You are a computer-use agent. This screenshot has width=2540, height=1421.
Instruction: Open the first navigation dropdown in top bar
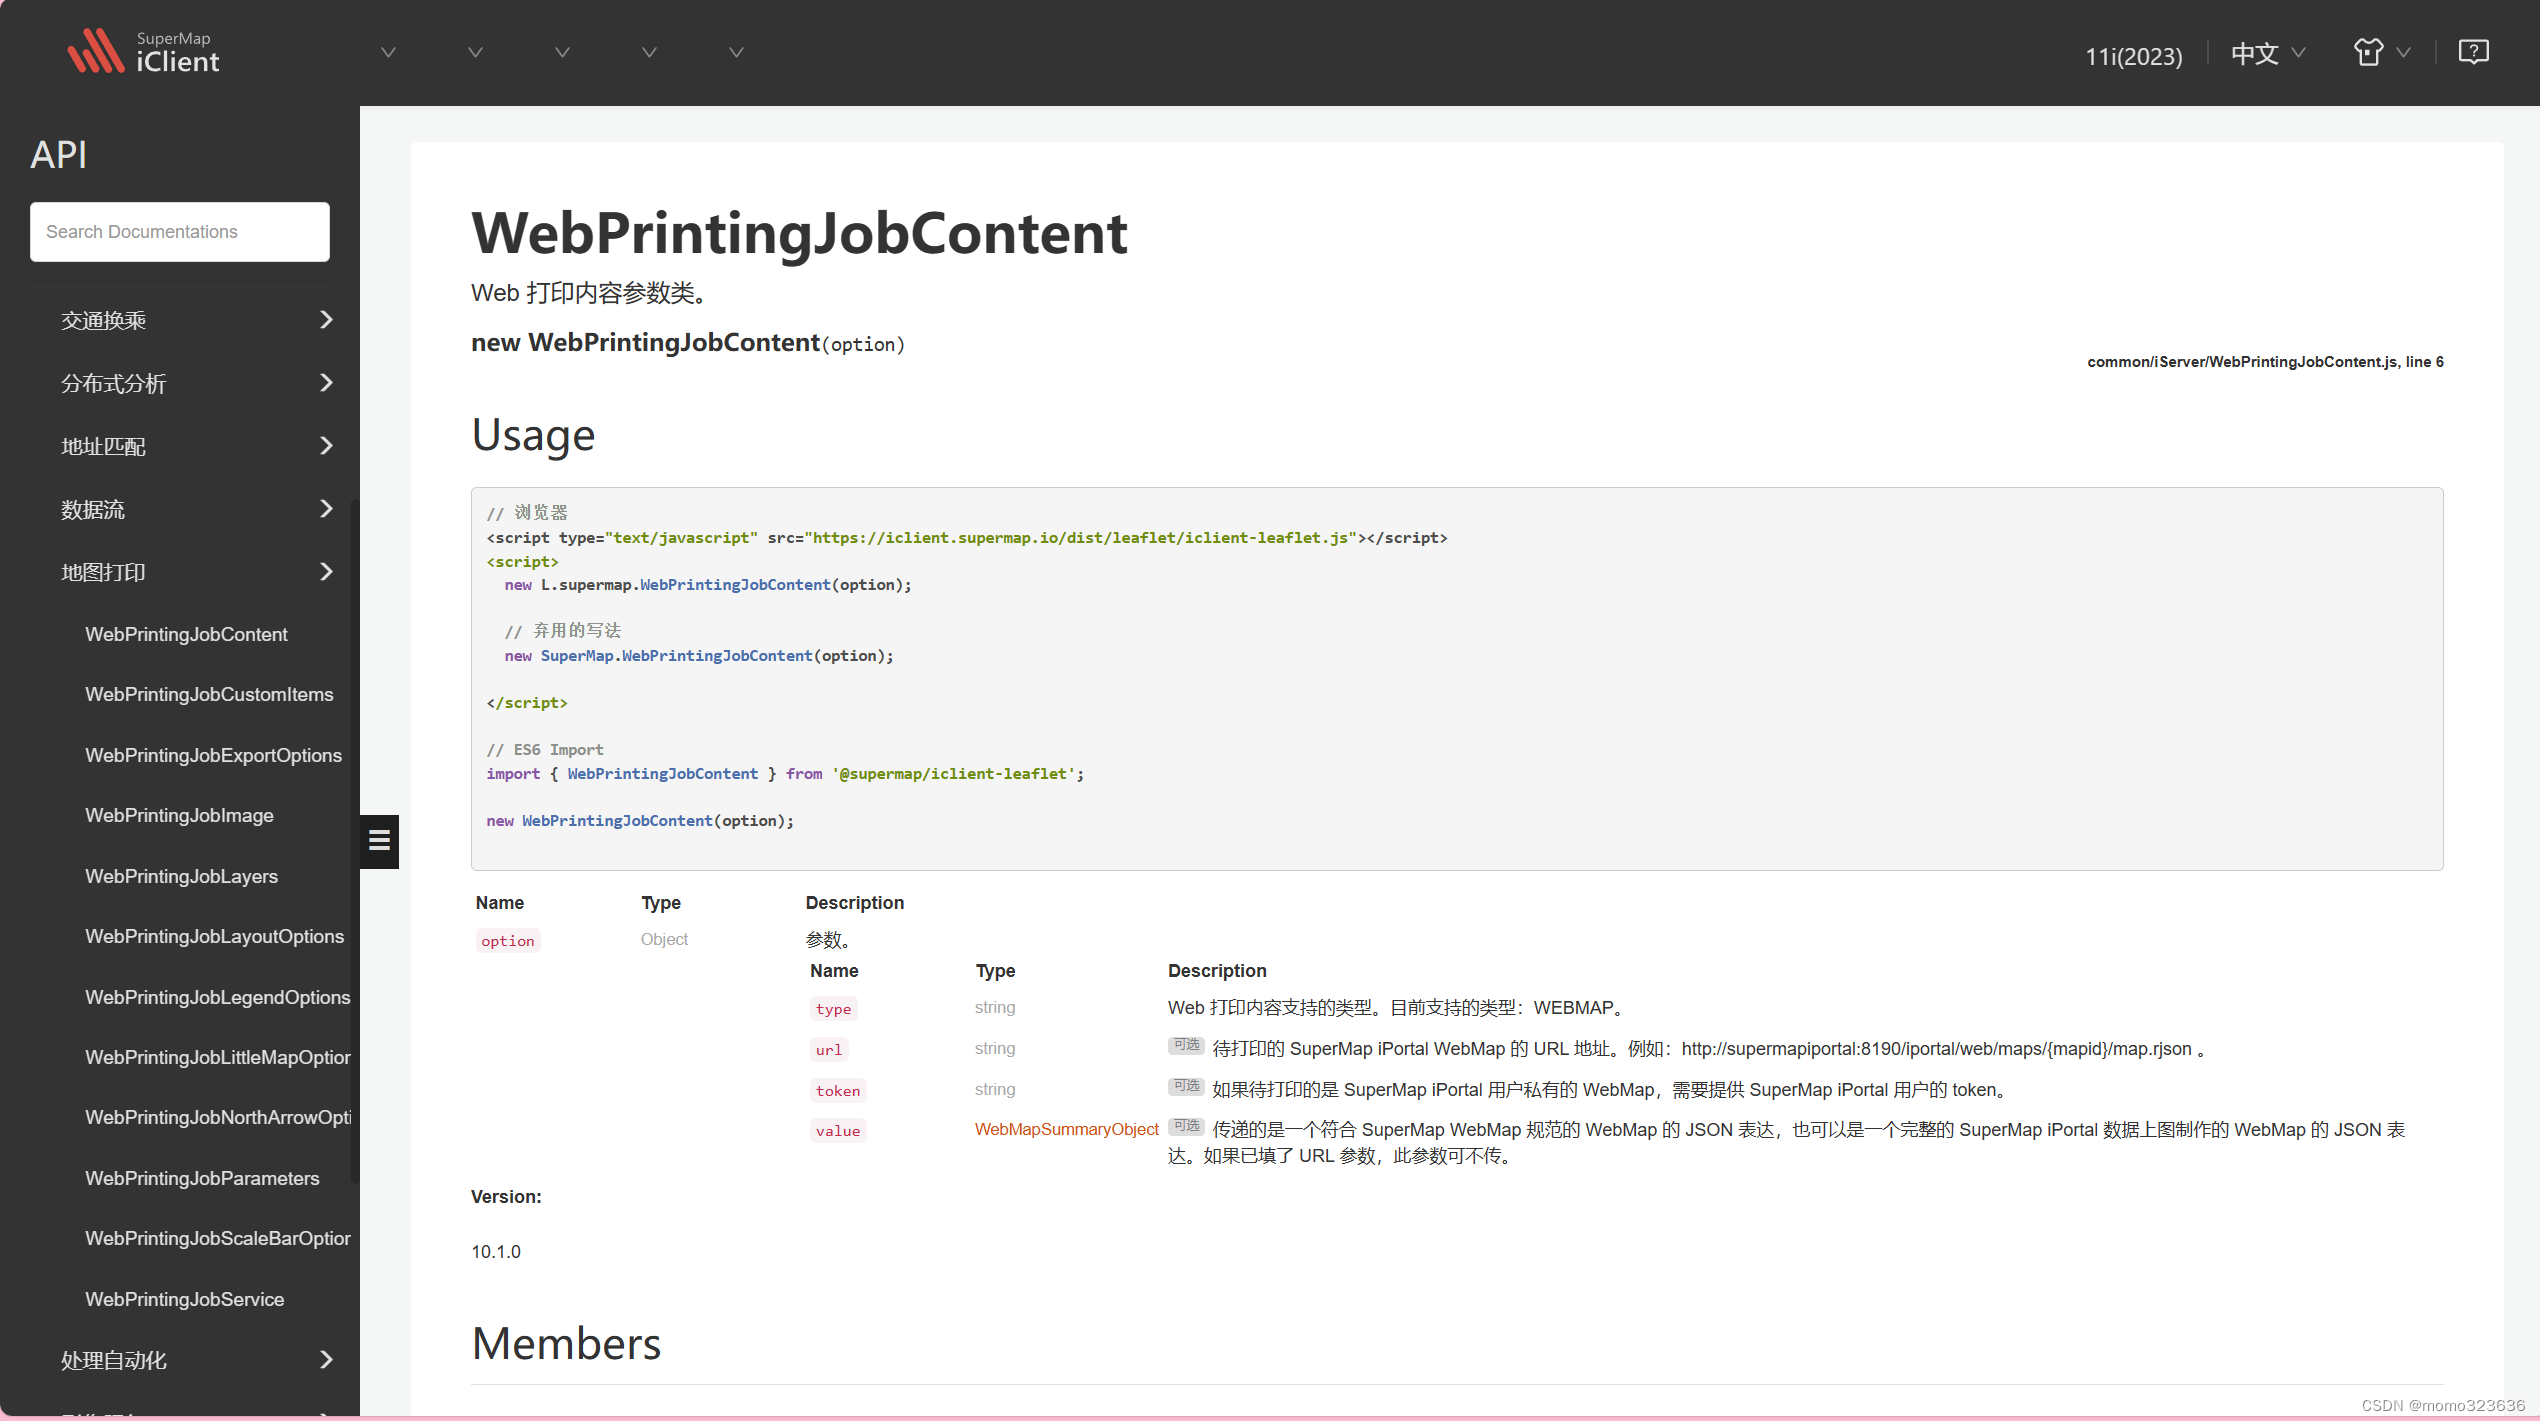click(389, 51)
